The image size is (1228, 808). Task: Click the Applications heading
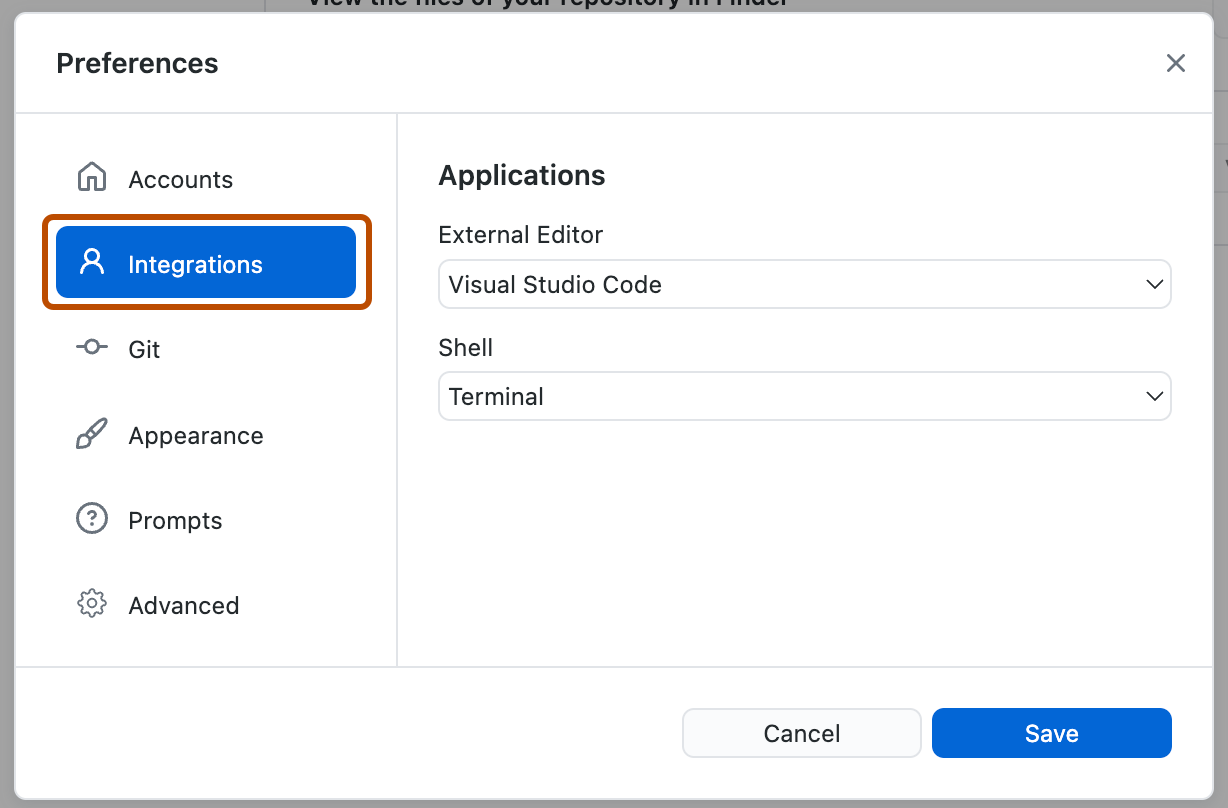tap(522, 176)
